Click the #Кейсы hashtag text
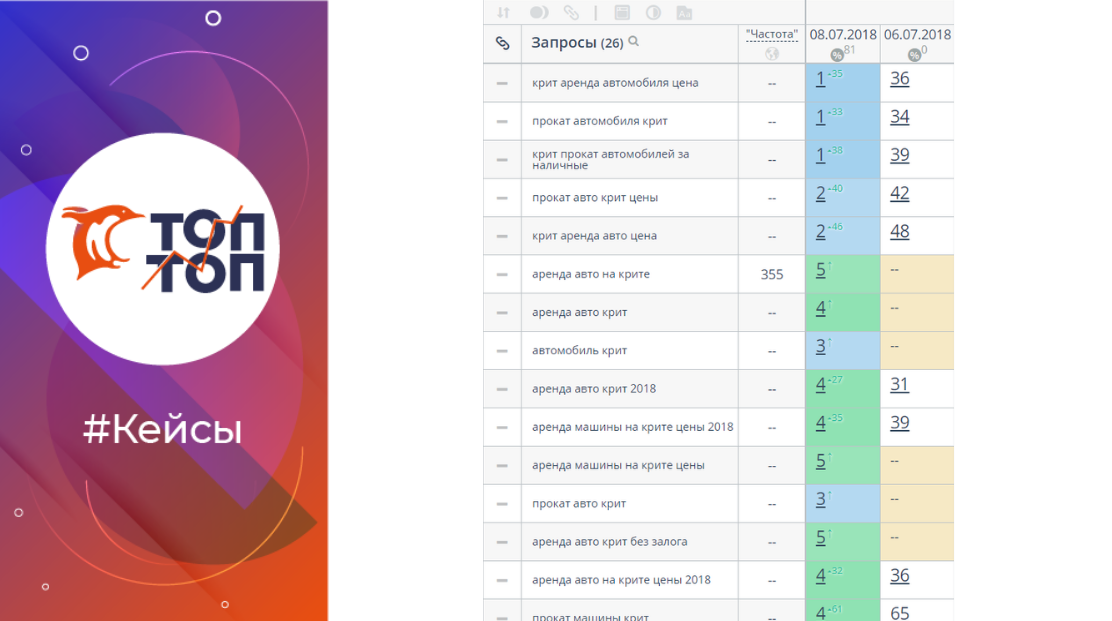The width and height of the screenshot is (1112, 621). pyautogui.click(x=162, y=430)
